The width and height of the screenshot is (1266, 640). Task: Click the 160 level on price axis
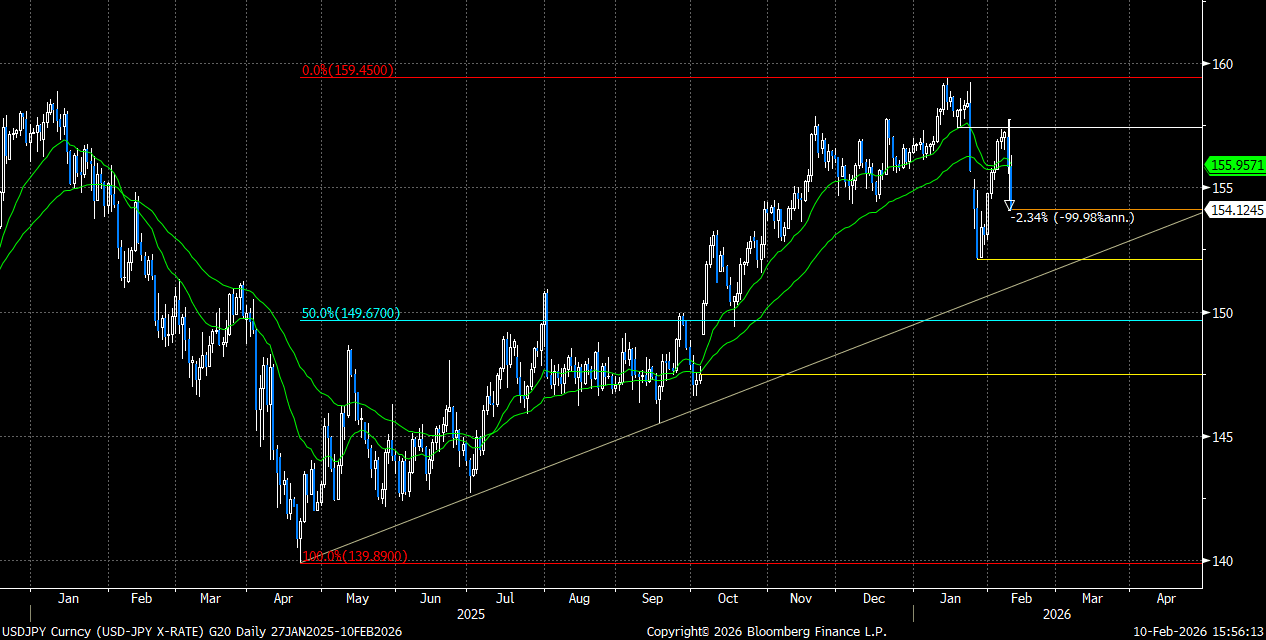click(1222, 64)
